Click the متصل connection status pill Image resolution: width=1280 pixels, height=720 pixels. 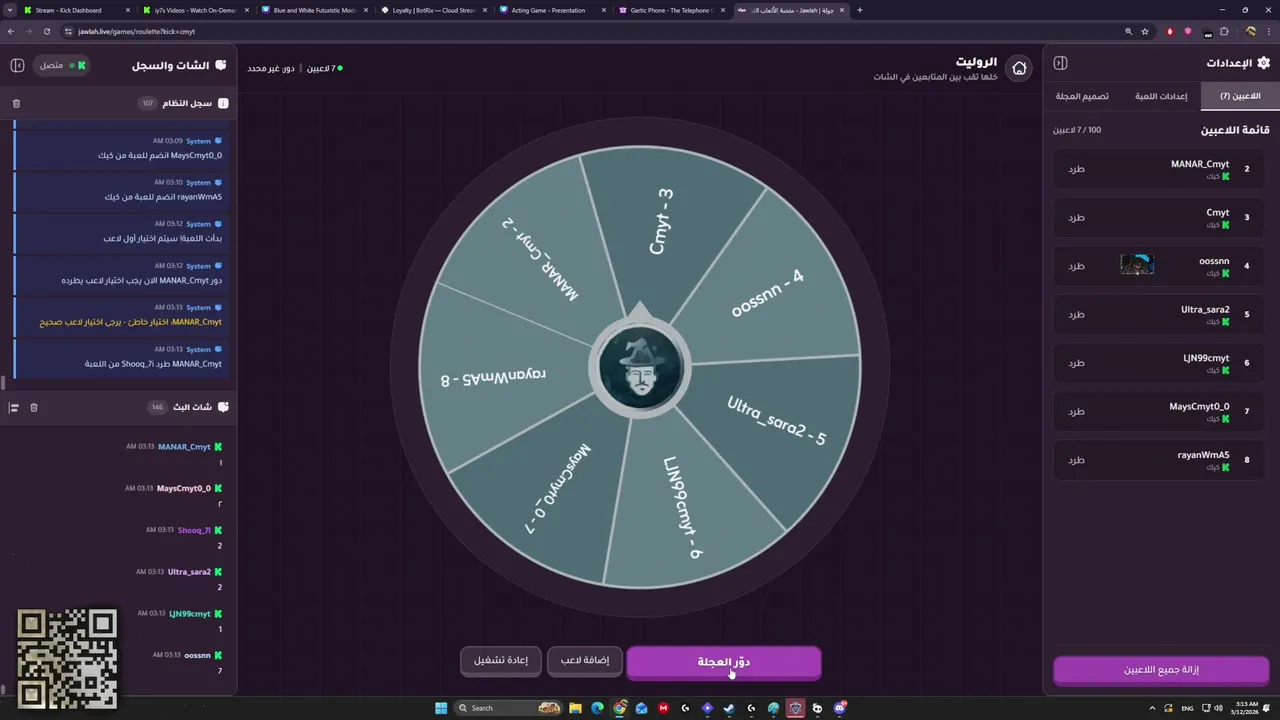coord(63,65)
